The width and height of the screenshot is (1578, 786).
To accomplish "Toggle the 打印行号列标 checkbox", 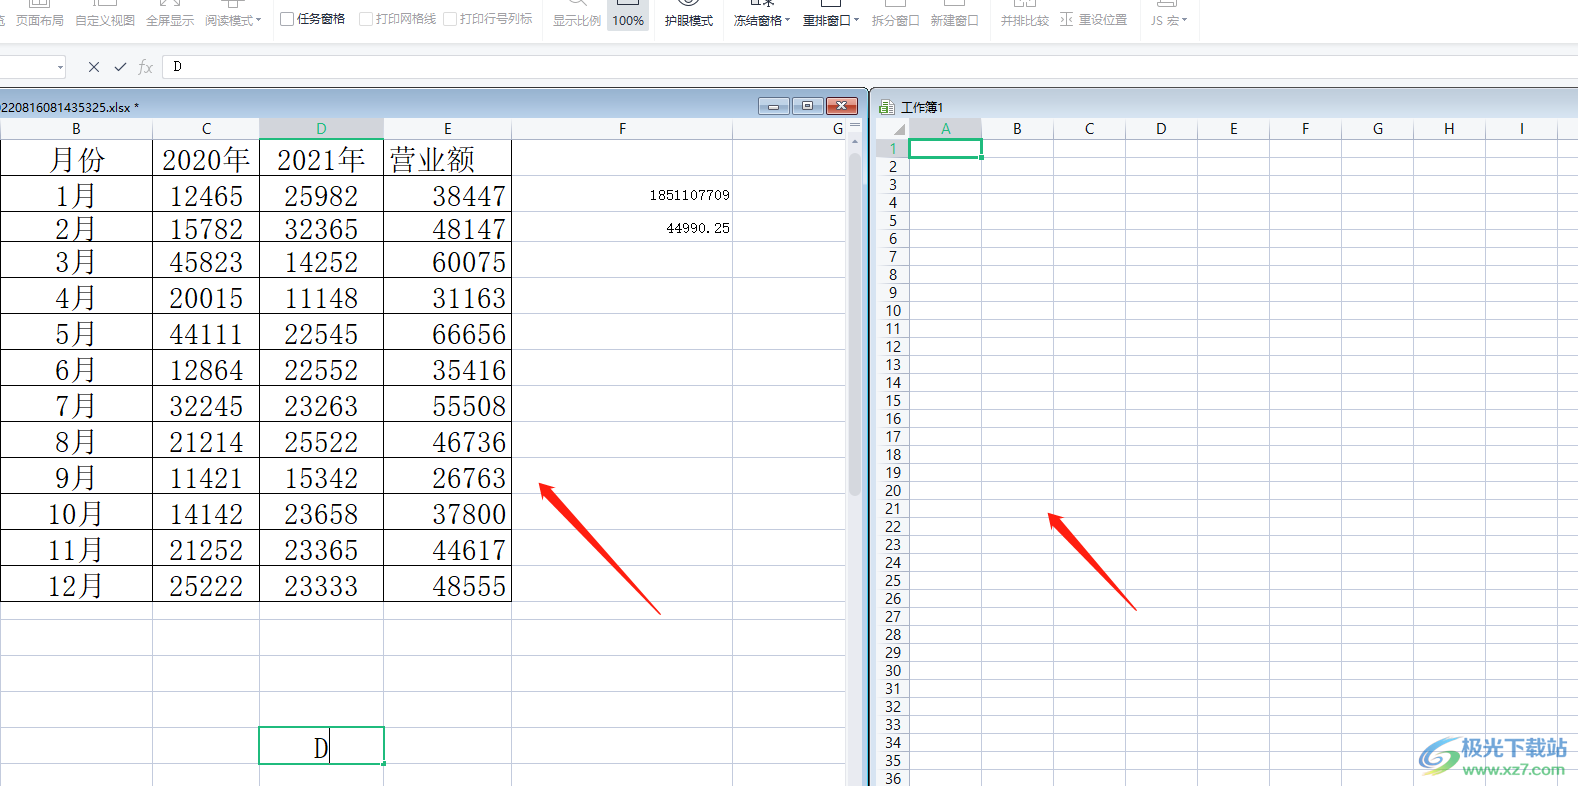I will tap(450, 19).
